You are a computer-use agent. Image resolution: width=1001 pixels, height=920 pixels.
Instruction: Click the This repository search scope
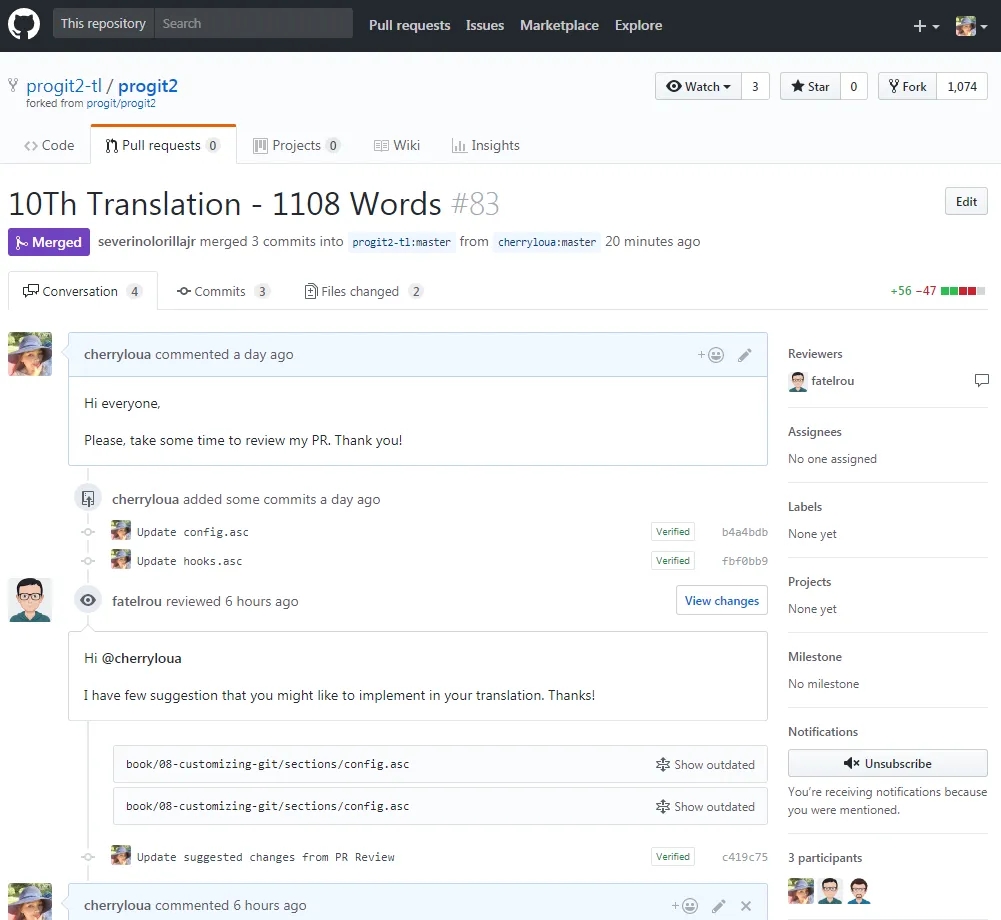point(103,24)
